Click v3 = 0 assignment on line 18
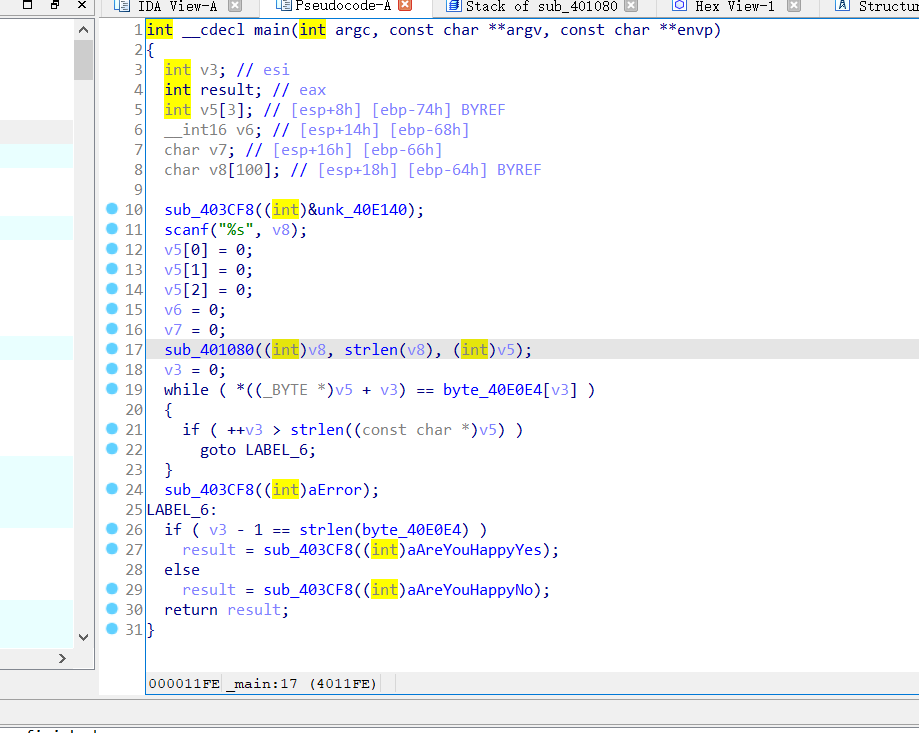Image resolution: width=919 pixels, height=733 pixels. click(195, 370)
